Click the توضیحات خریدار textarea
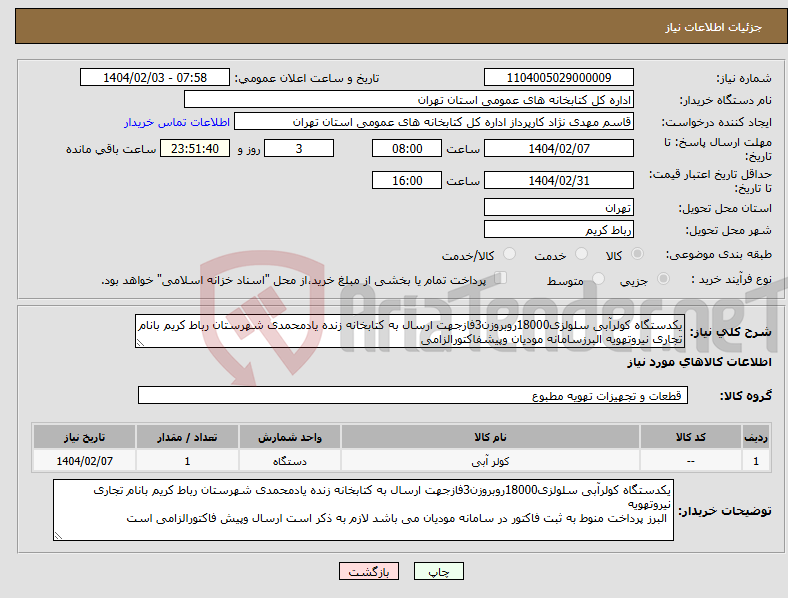788x598 pixels. (363, 510)
